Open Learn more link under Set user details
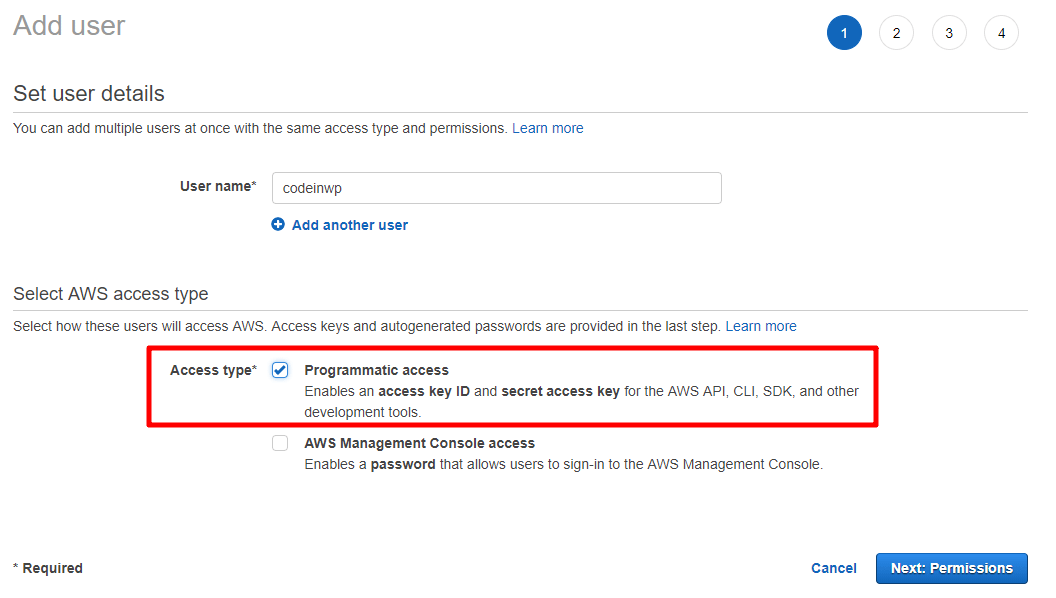Viewport: 1056px width, 598px height. 548,128
